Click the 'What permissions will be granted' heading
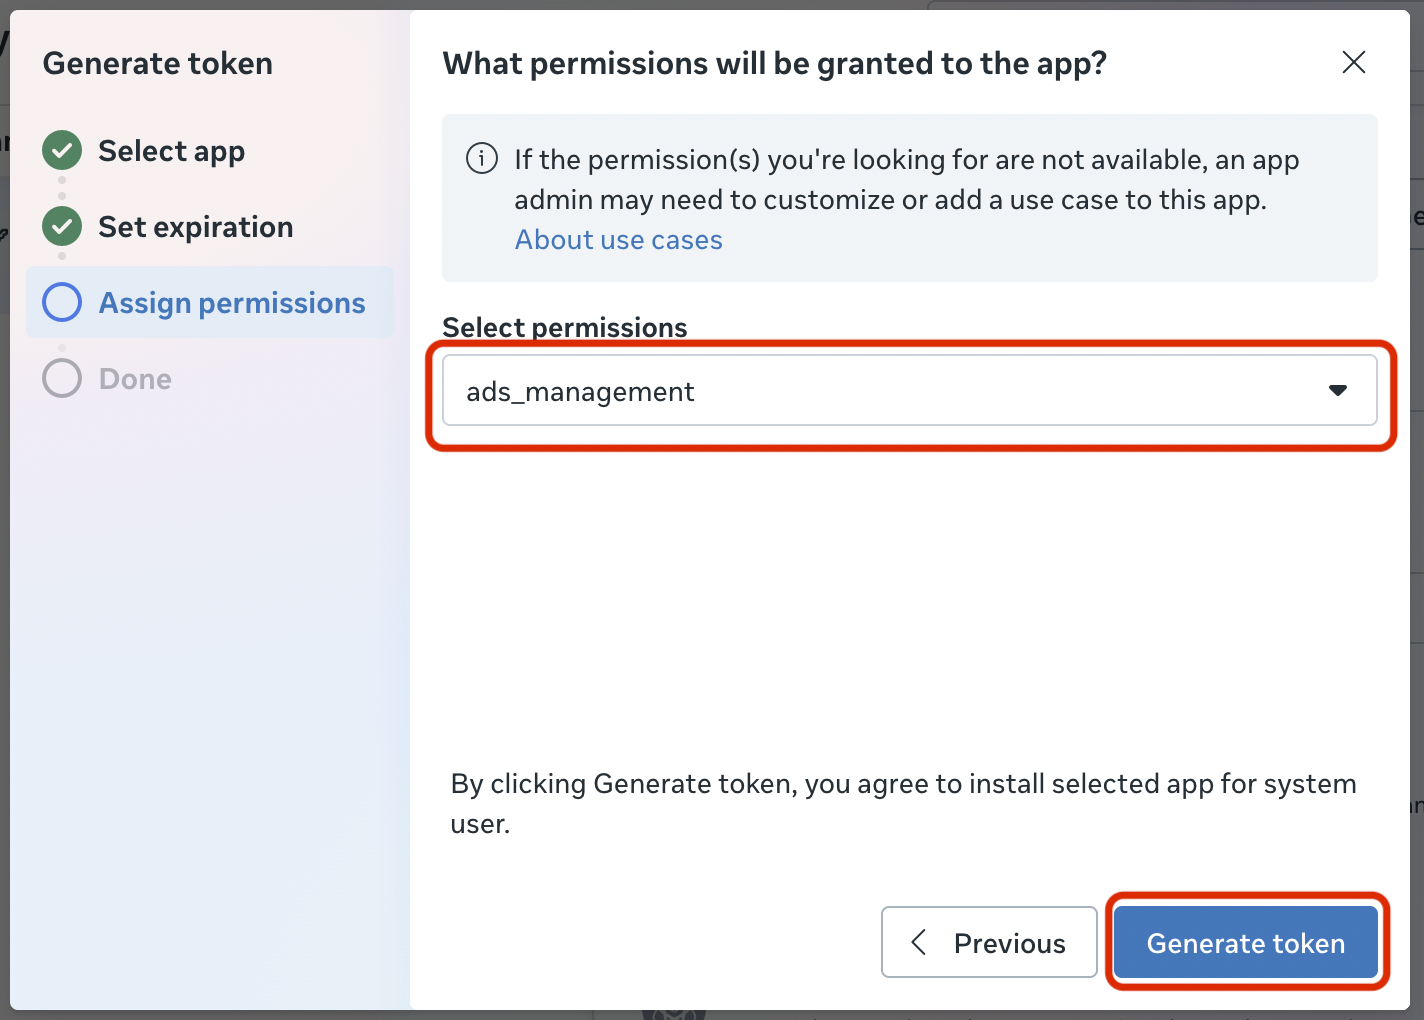This screenshot has height=1020, width=1424. pyautogui.click(x=774, y=64)
